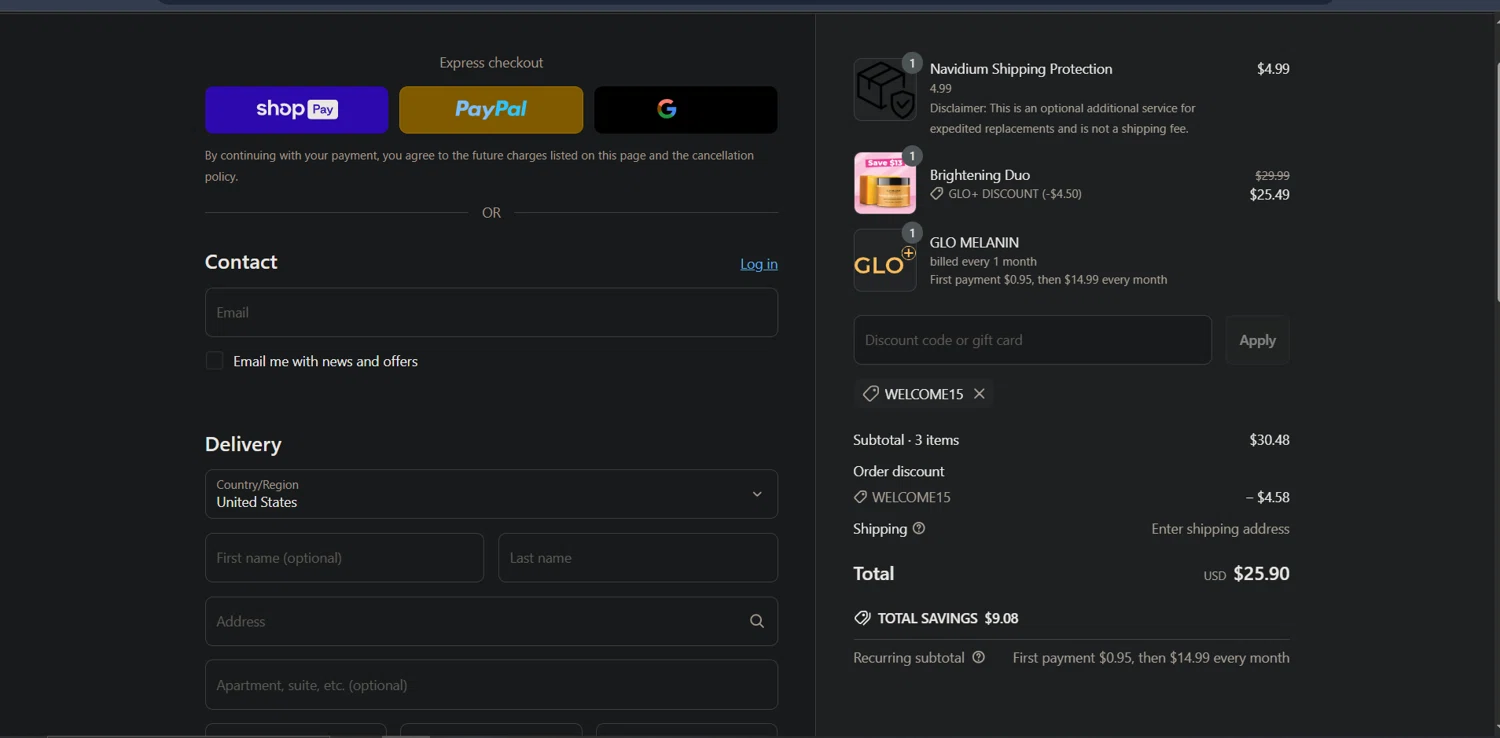
Task: Click the GLO MELANIN product thumbnail
Action: [884, 260]
